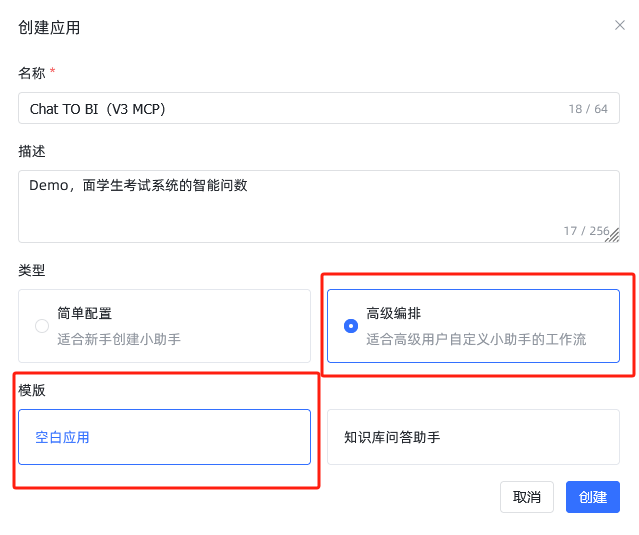Screen dimensions: 639x535
Task: Close the 创建应用 dialog with X
Action: [x=620, y=25]
